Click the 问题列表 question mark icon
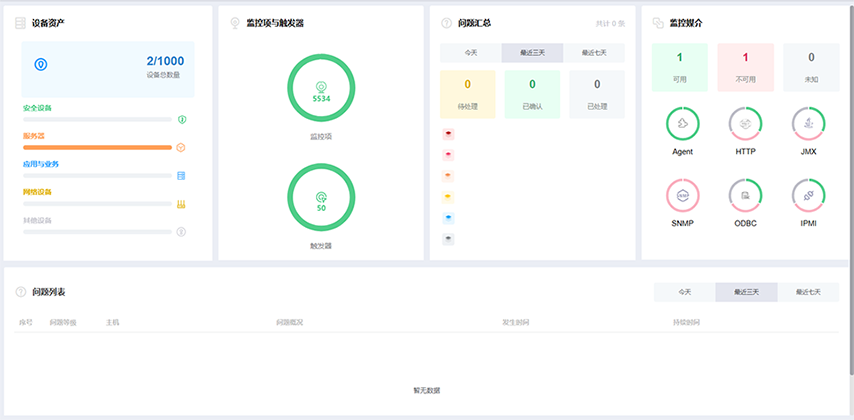854x420 pixels. [21, 292]
